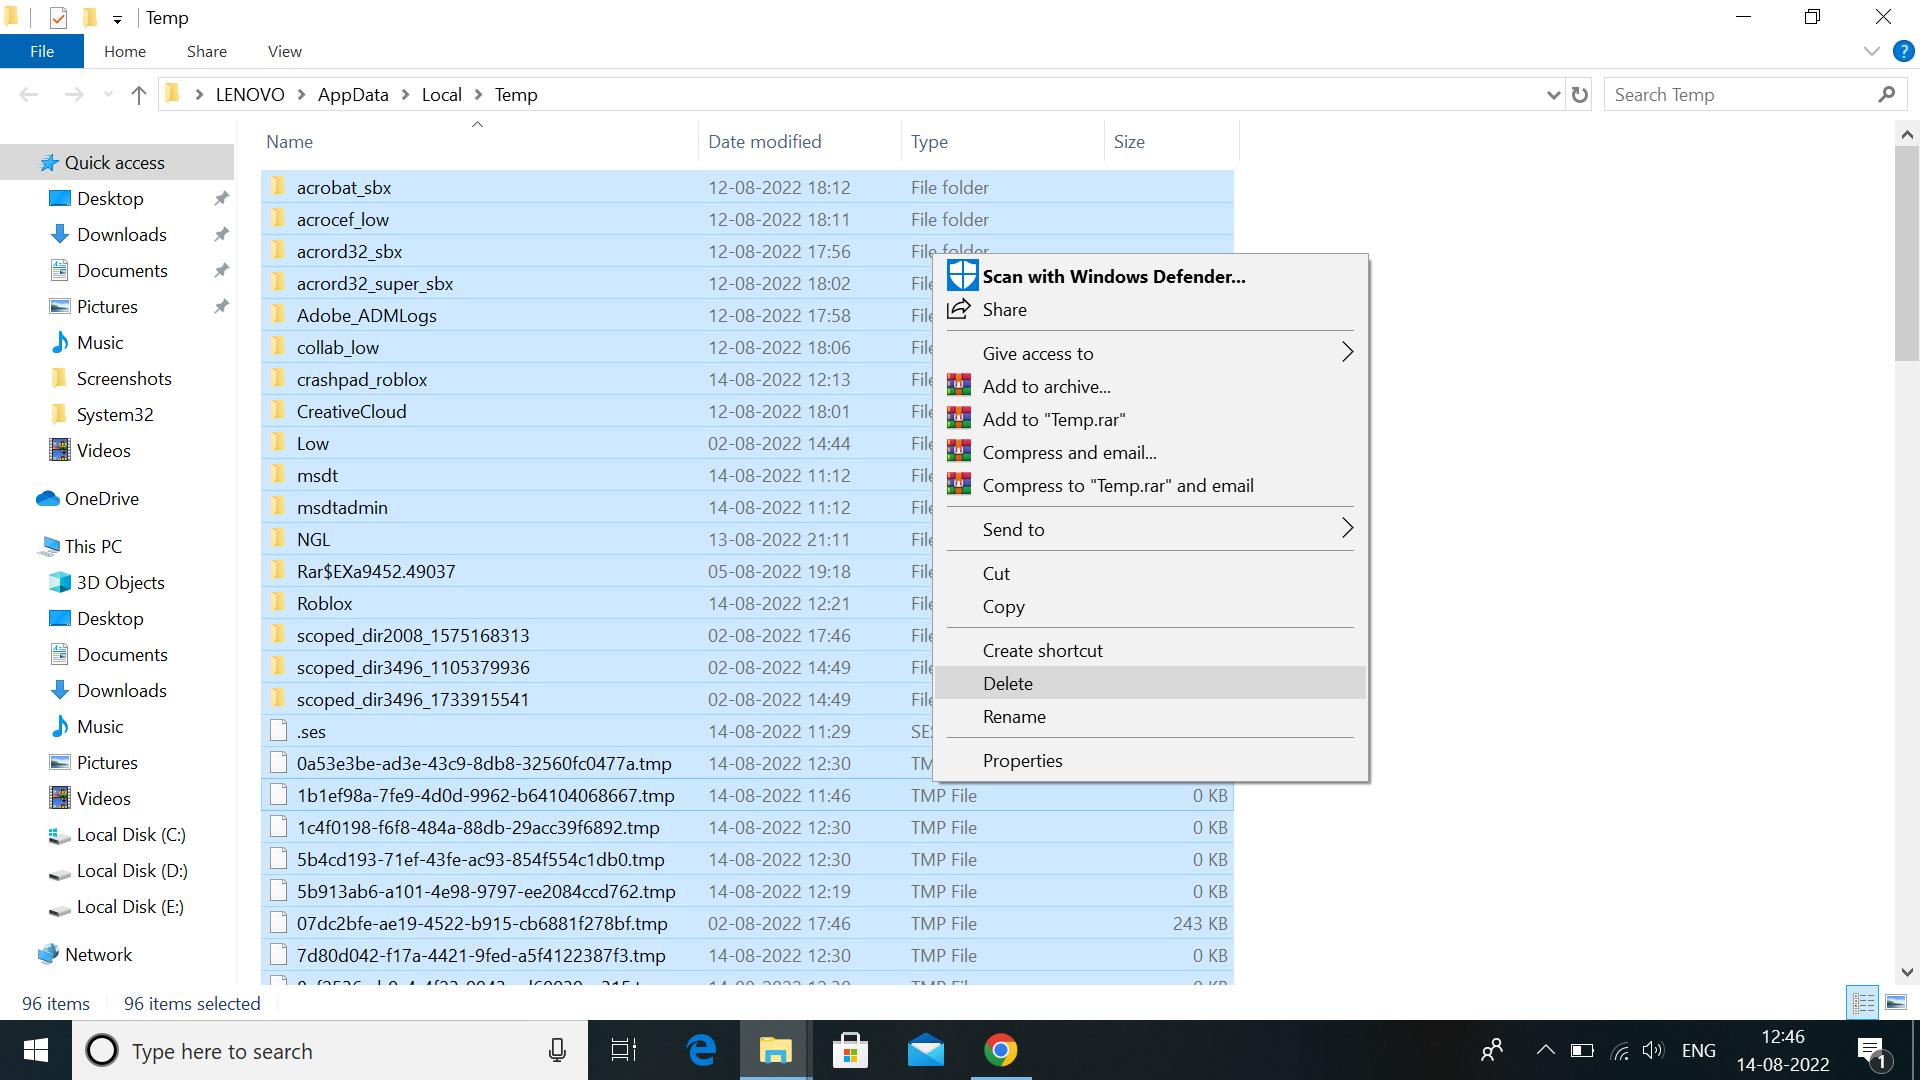Viewport: 1920px width, 1080px height.
Task: Click the Refresh button beside address bar
Action: pos(1580,95)
